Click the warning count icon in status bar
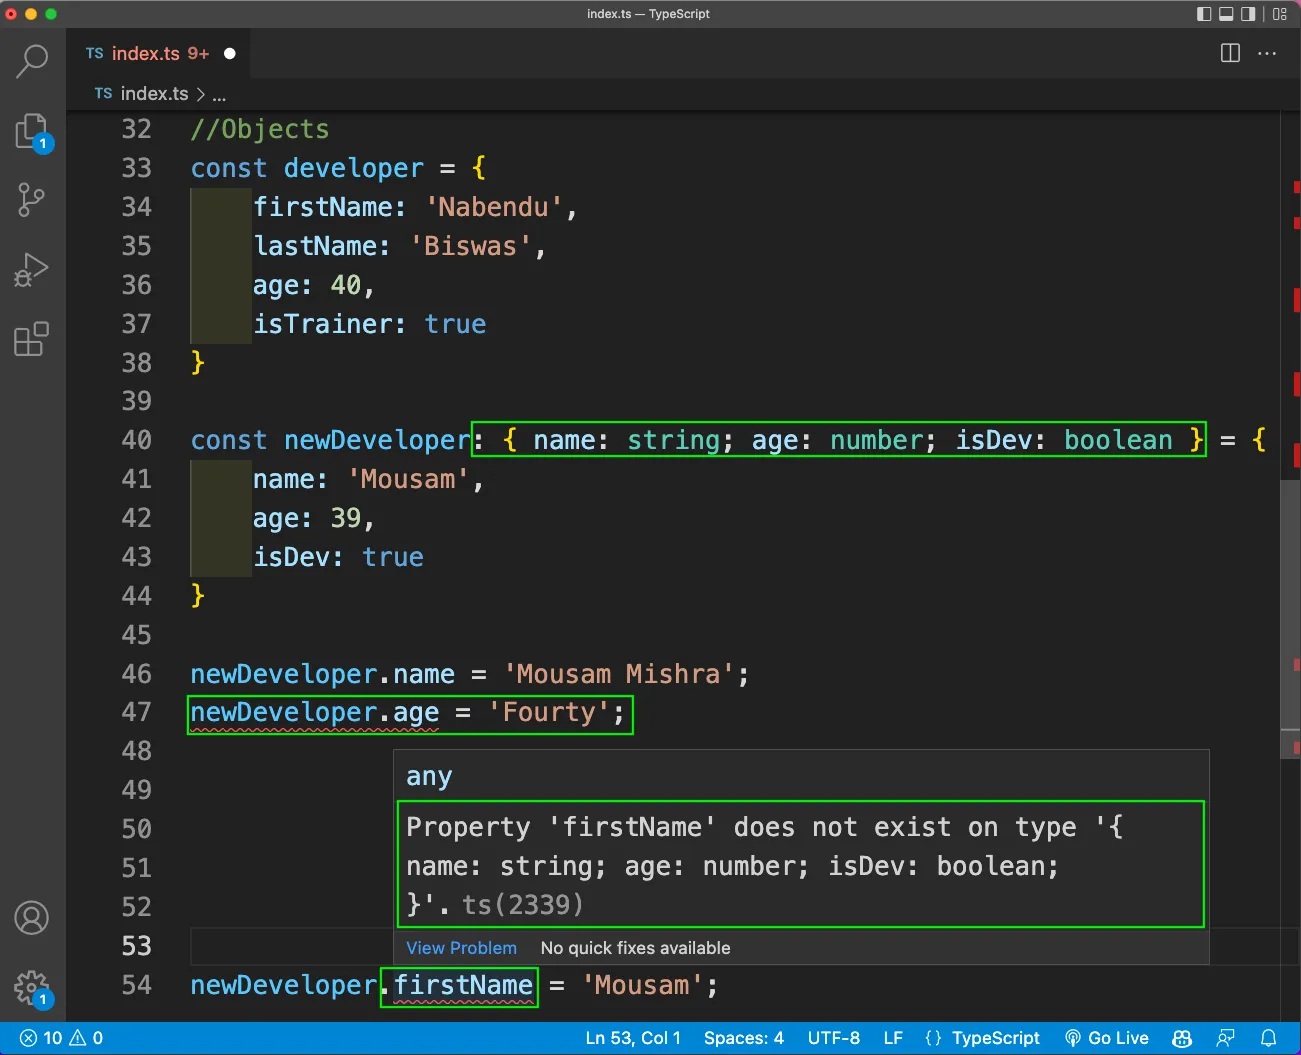The image size is (1301, 1055). pyautogui.click(x=78, y=1038)
